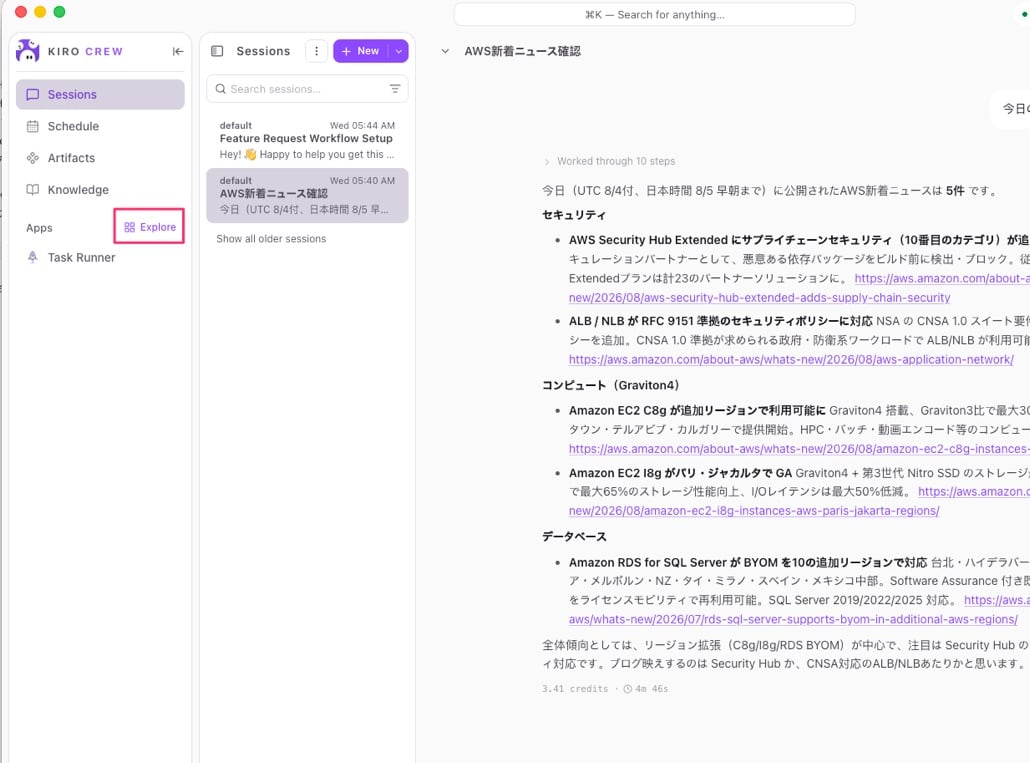Open the sessions three-dot options menu
Viewport: 1030px width, 763px height.
317,51
